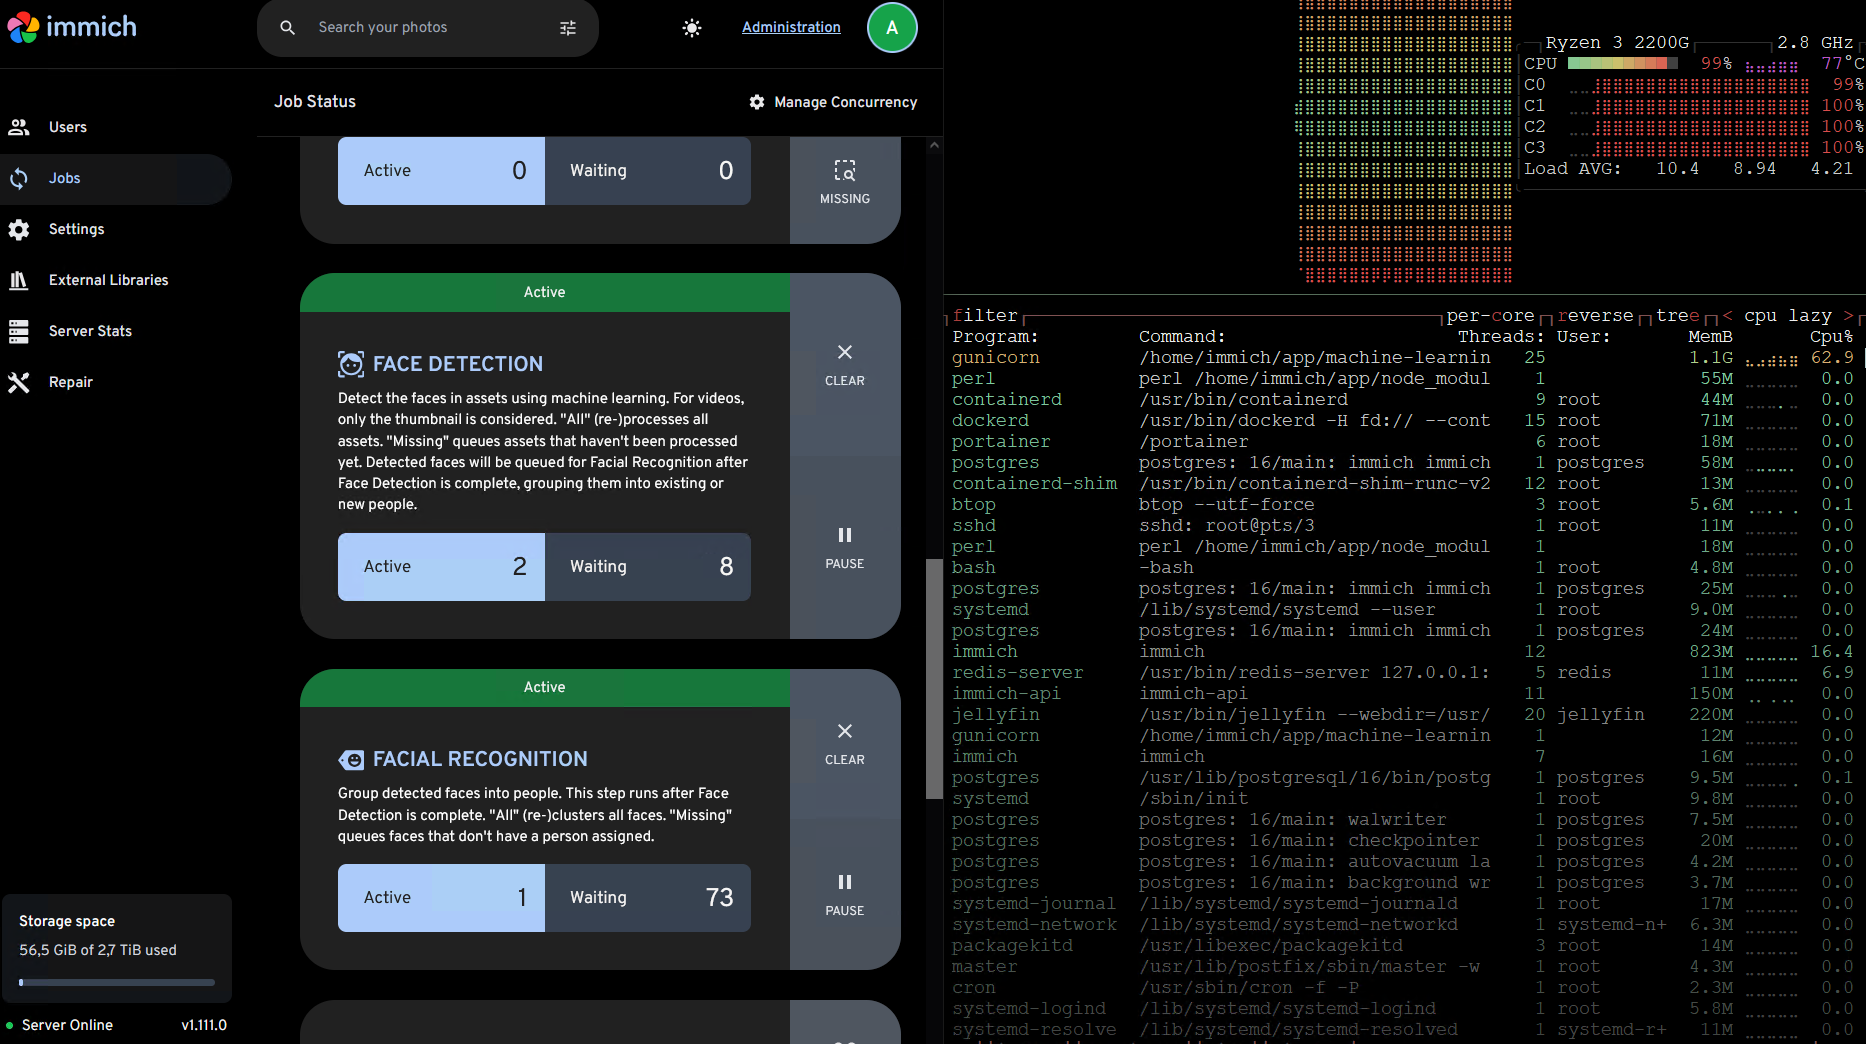Click the 2.8 GHz frequency label in btop
Image resolution: width=1866 pixels, height=1044 pixels.
pyautogui.click(x=1815, y=42)
